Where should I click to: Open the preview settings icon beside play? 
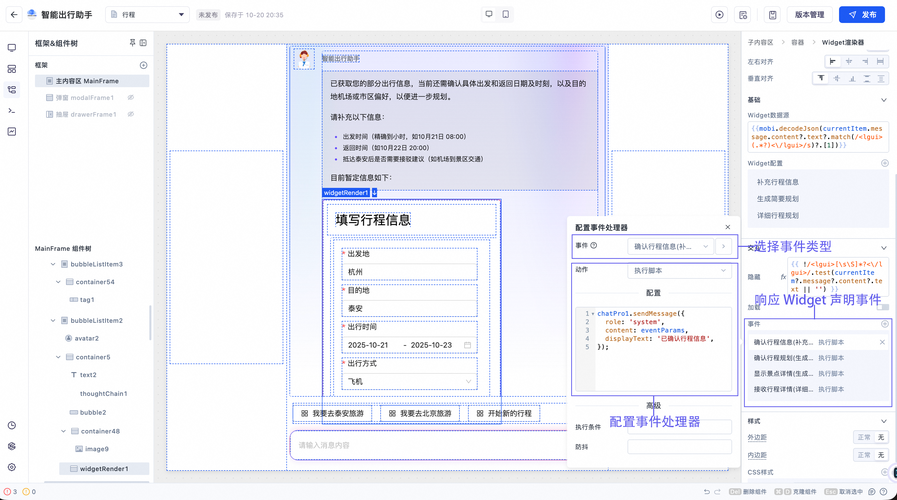[743, 15]
